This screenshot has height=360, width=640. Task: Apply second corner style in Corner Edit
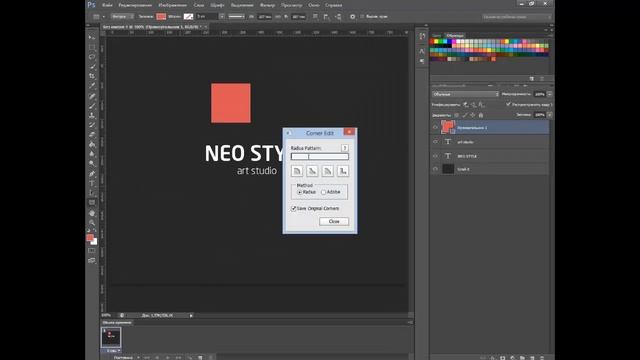(312, 171)
